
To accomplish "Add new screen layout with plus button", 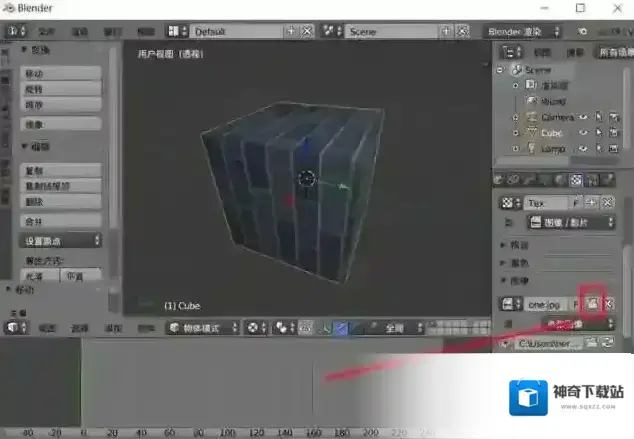I will click(291, 31).
